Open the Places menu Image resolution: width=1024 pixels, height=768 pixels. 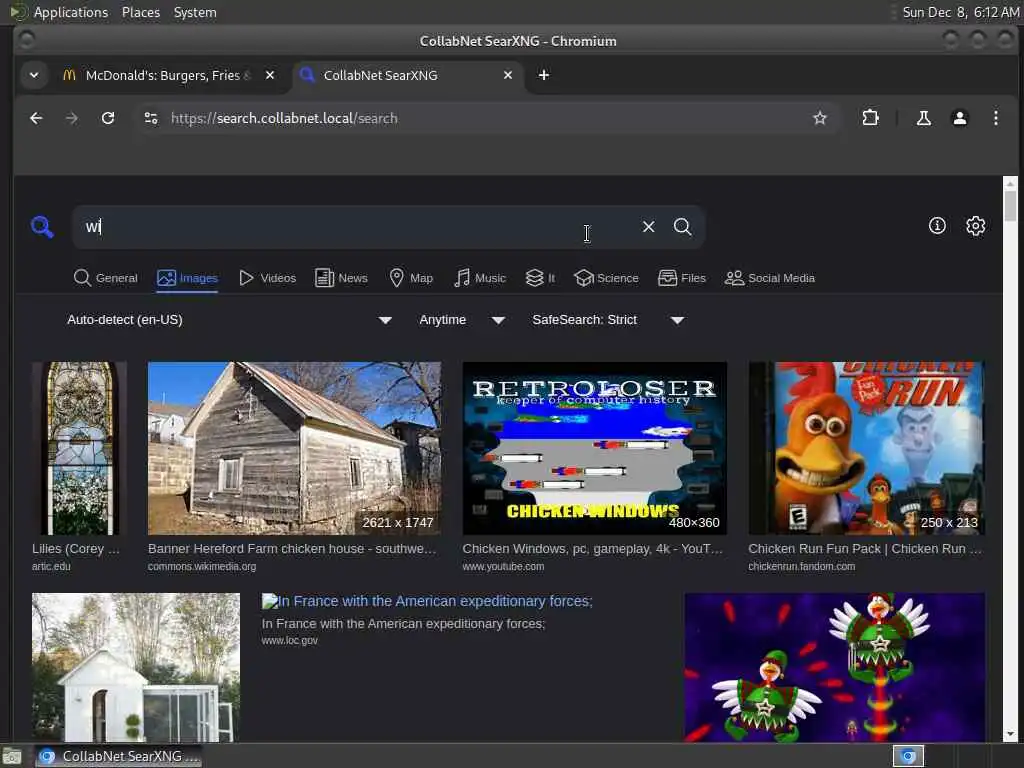pyautogui.click(x=140, y=12)
